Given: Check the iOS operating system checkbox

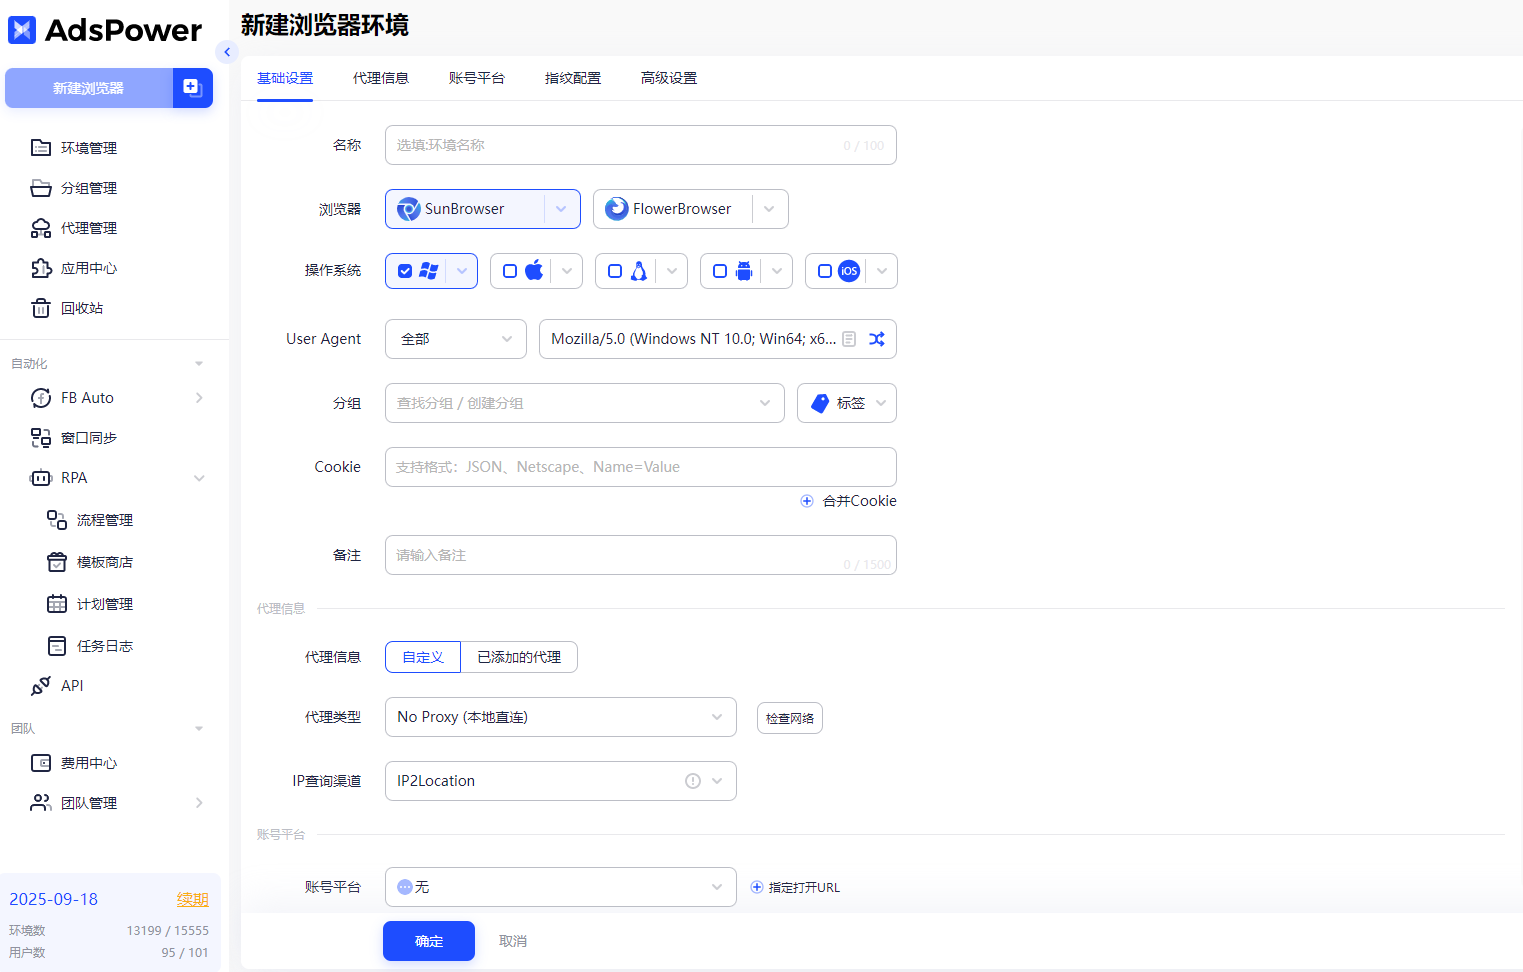Looking at the screenshot, I should coord(825,271).
